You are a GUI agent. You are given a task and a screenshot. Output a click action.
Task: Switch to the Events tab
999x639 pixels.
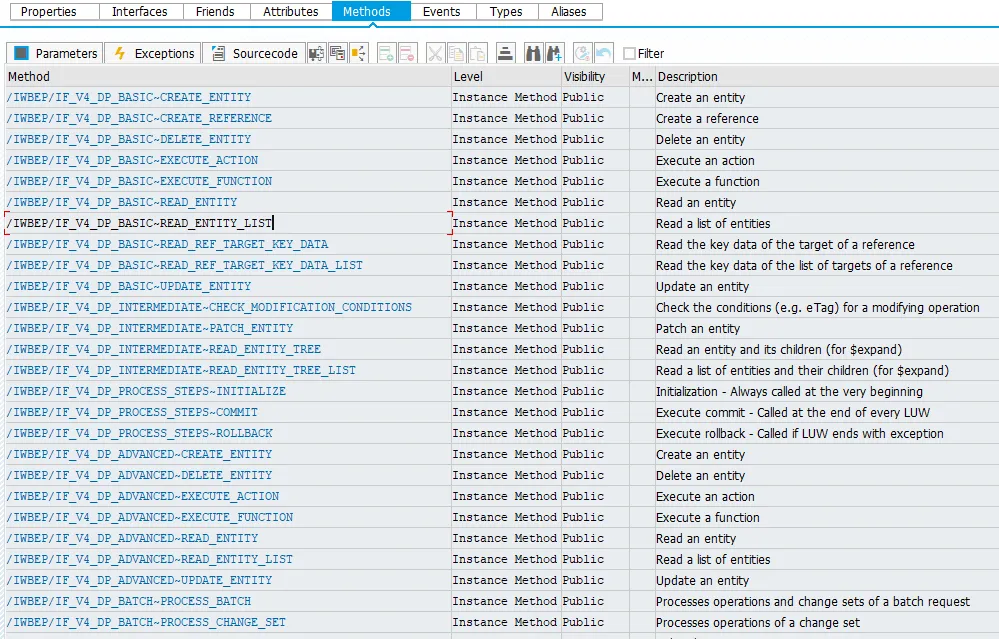pos(442,12)
